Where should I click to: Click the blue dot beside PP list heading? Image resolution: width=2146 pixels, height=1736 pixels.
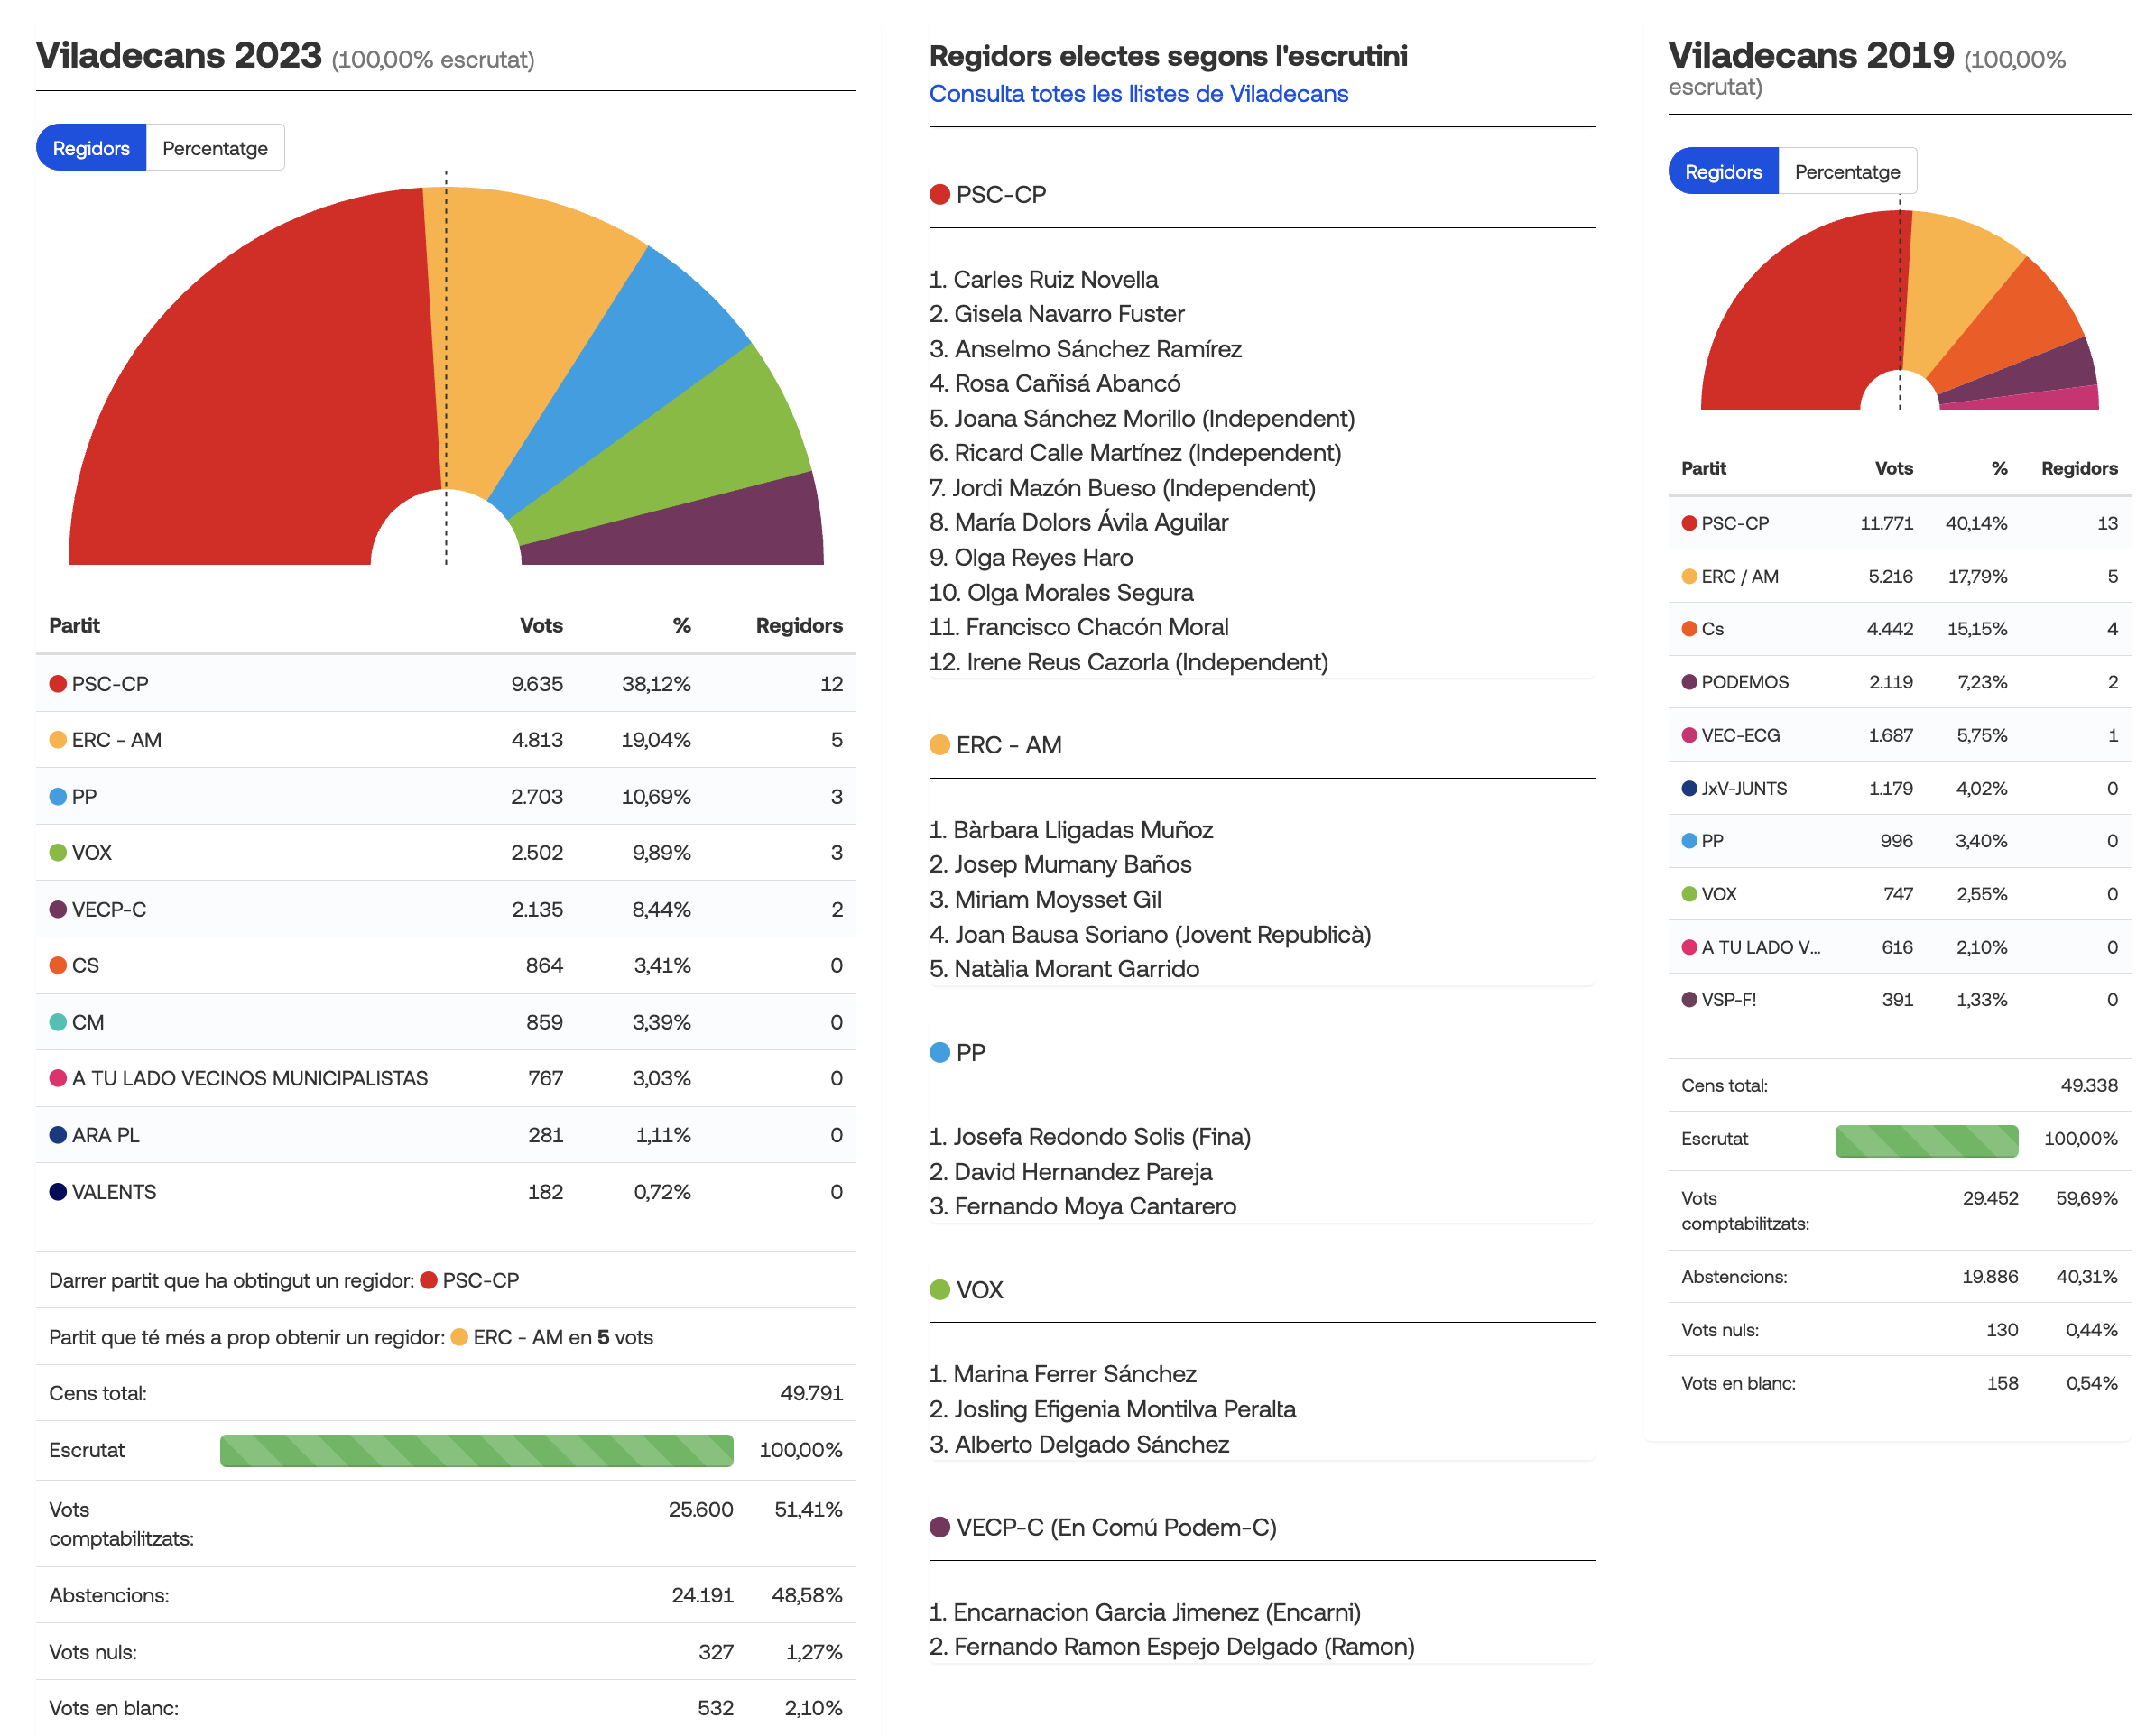click(939, 1052)
